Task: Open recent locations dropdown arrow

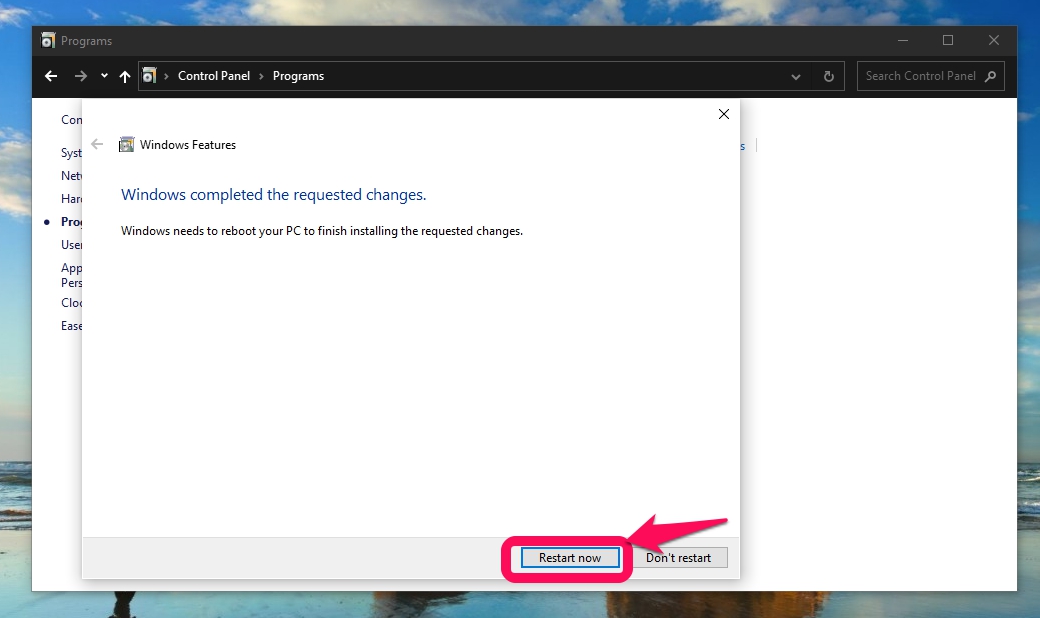Action: pos(104,76)
